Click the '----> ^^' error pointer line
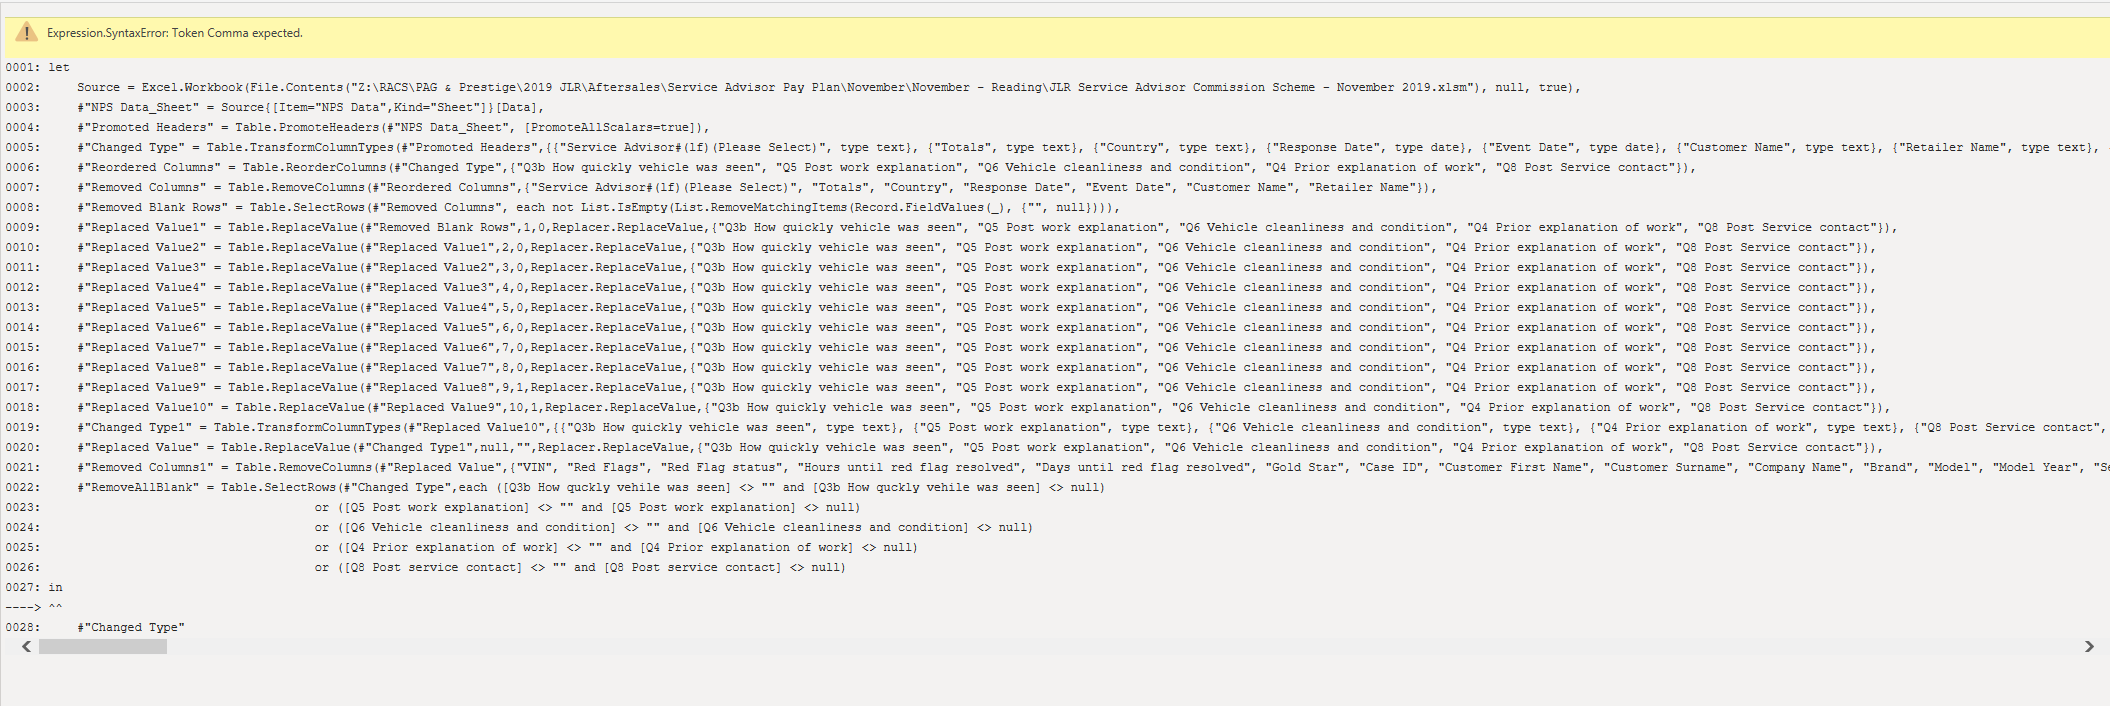The height and width of the screenshot is (706, 2110). [34, 607]
